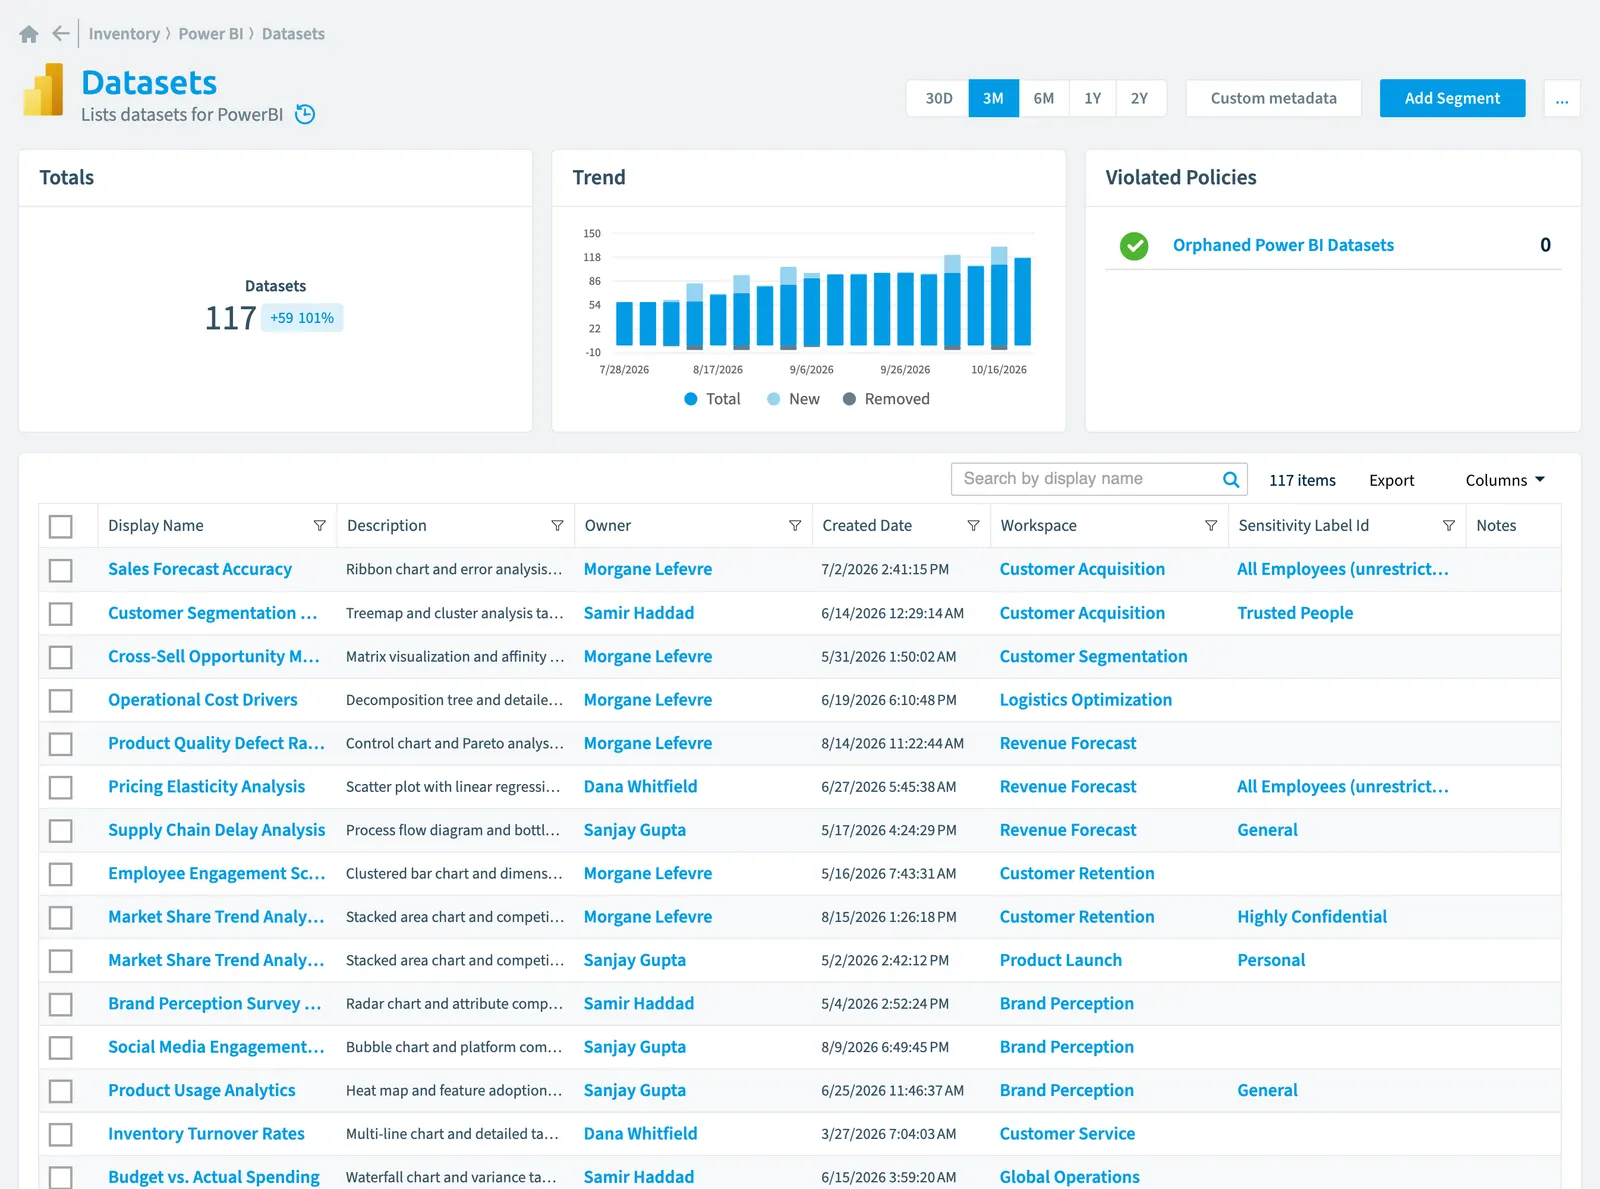1600x1189 pixels.
Task: Open the Sensitivity Label Id filter
Action: (x=1449, y=526)
